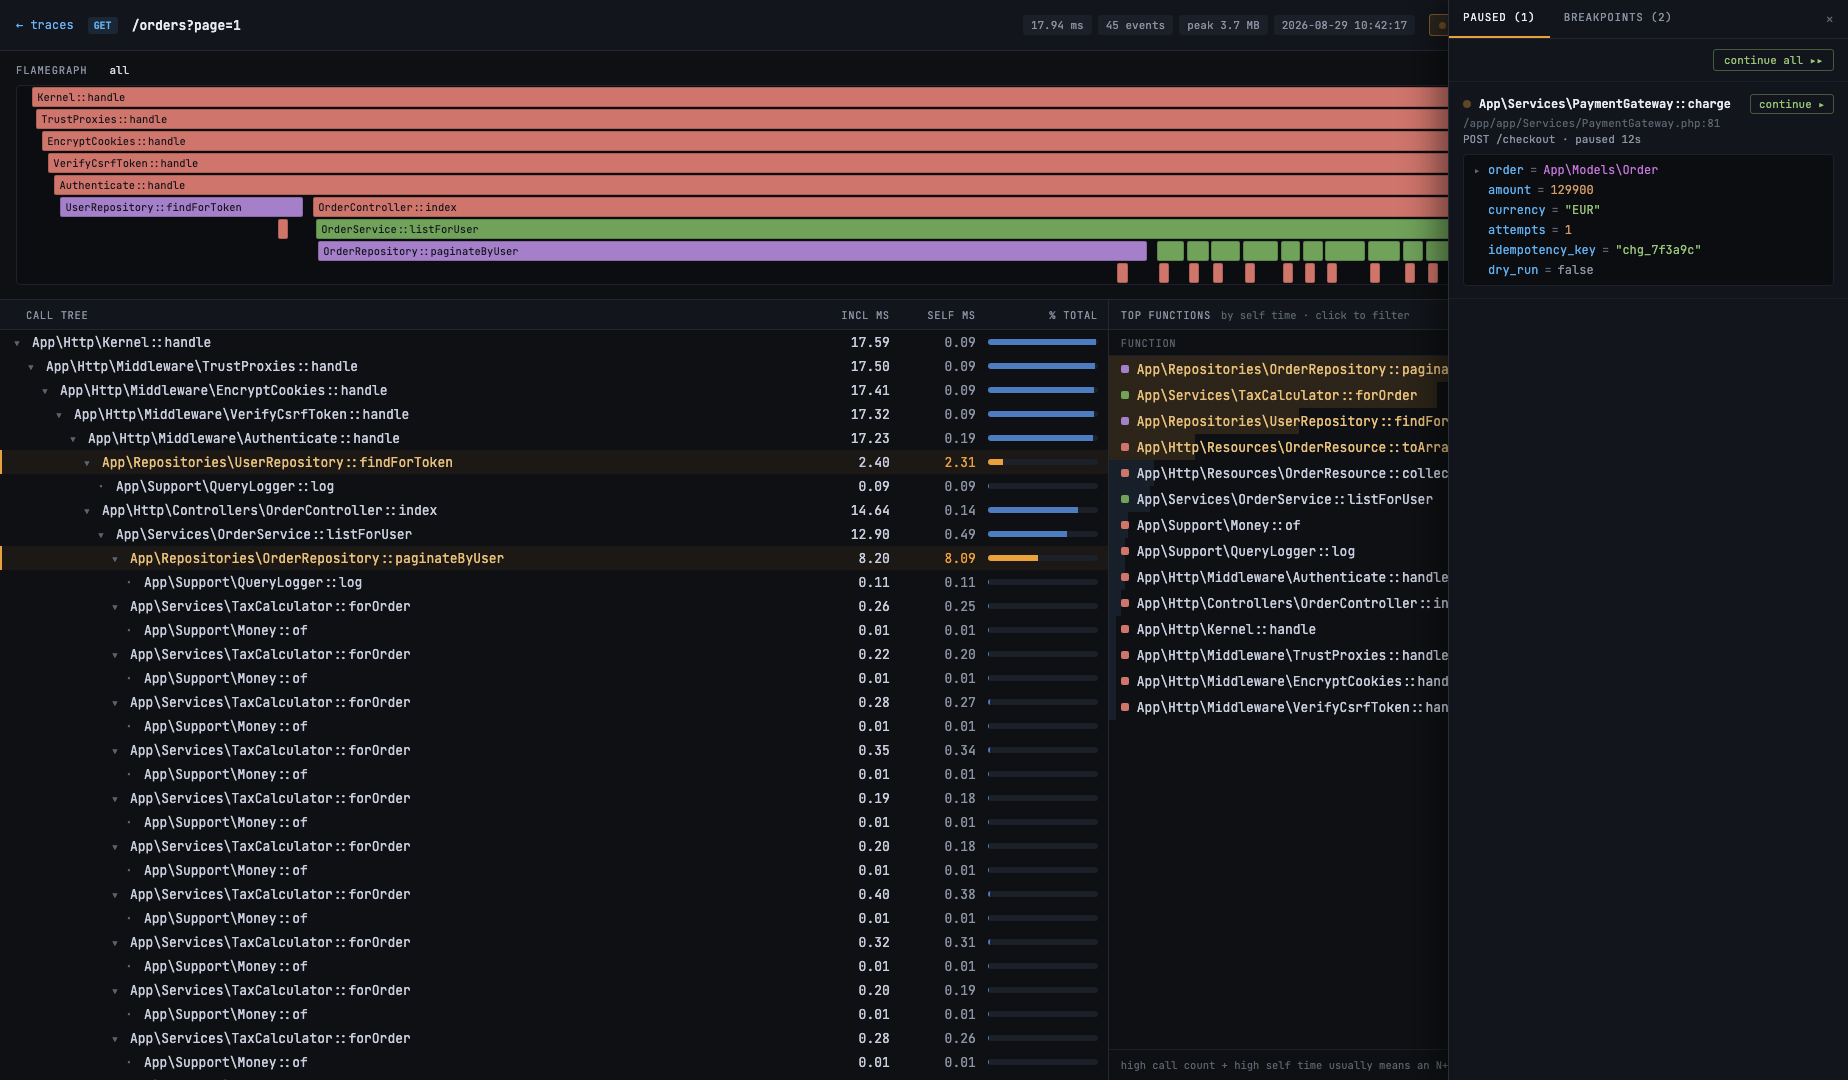This screenshot has width=1848, height=1080.
Task: Collapse Authenticate::handle tree node
Action: 73,439
